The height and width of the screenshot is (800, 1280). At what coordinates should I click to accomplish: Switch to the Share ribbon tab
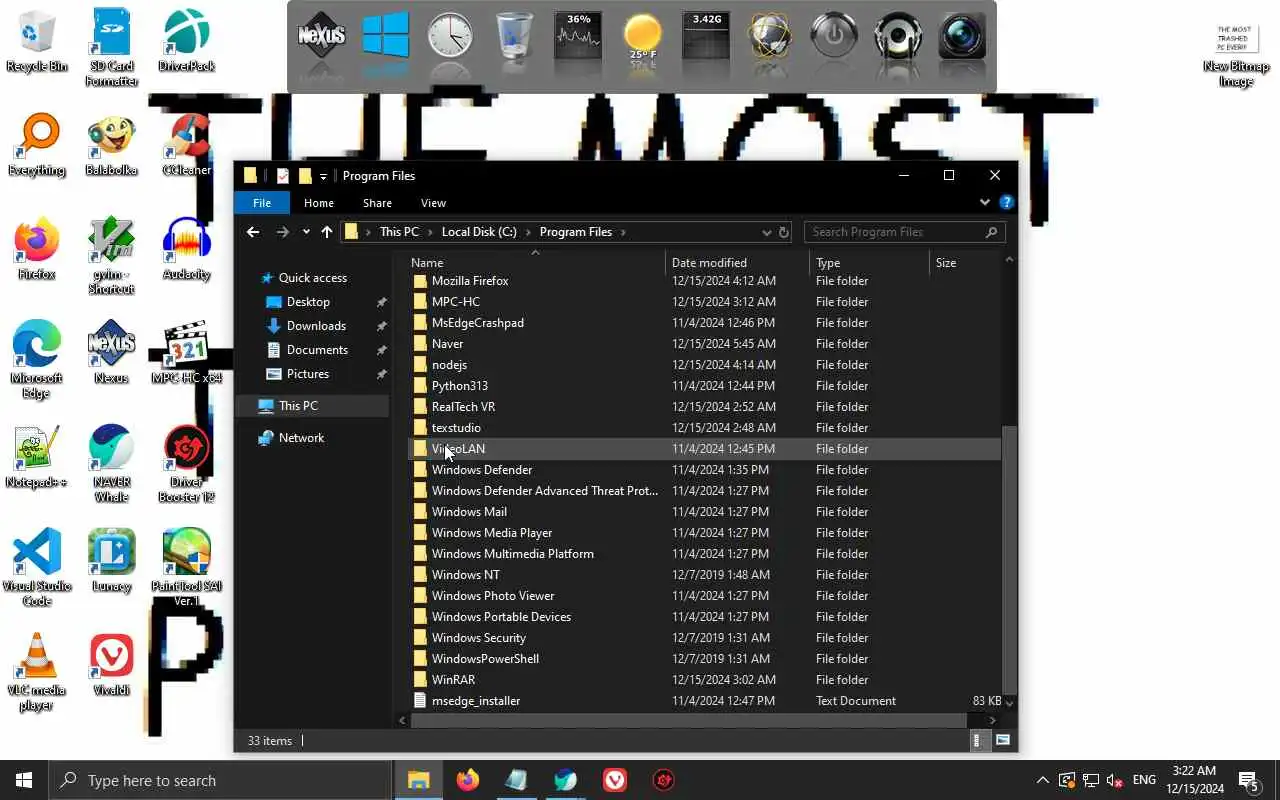377,203
